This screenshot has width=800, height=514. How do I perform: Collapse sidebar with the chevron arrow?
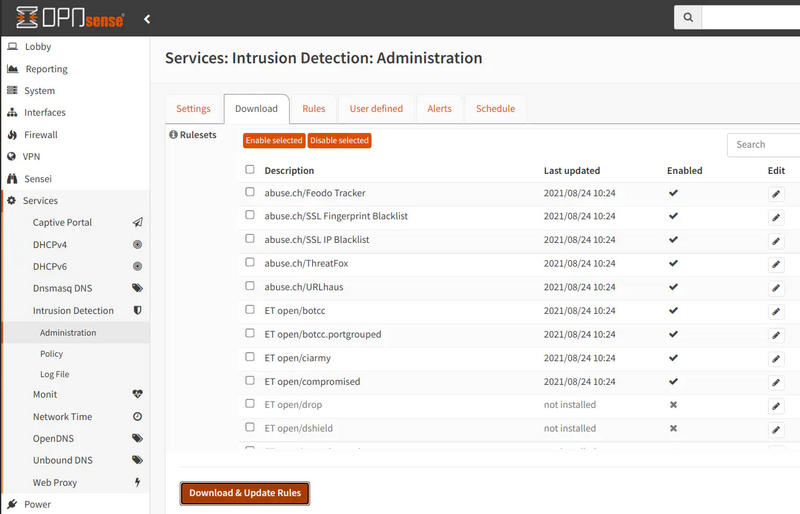click(x=147, y=19)
